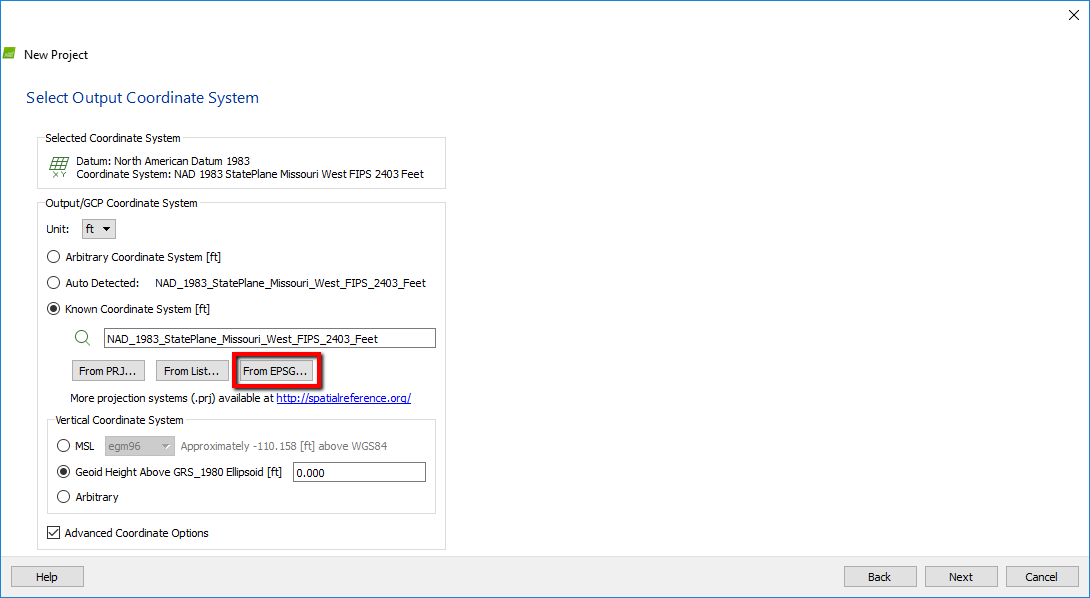
Task: Click the grid XY coordinate system icon
Action: [59, 167]
